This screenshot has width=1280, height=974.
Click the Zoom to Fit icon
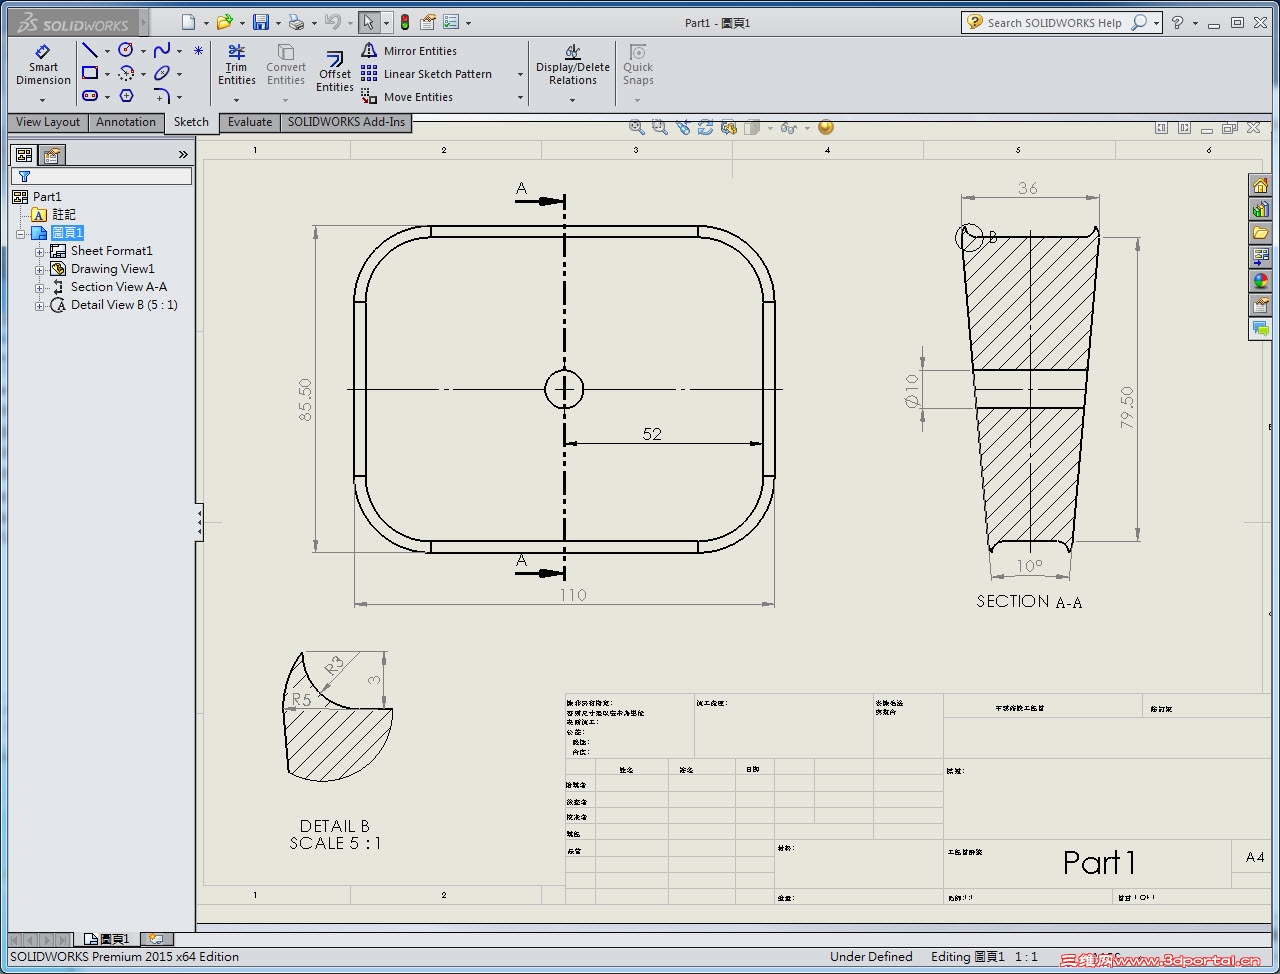click(x=636, y=127)
